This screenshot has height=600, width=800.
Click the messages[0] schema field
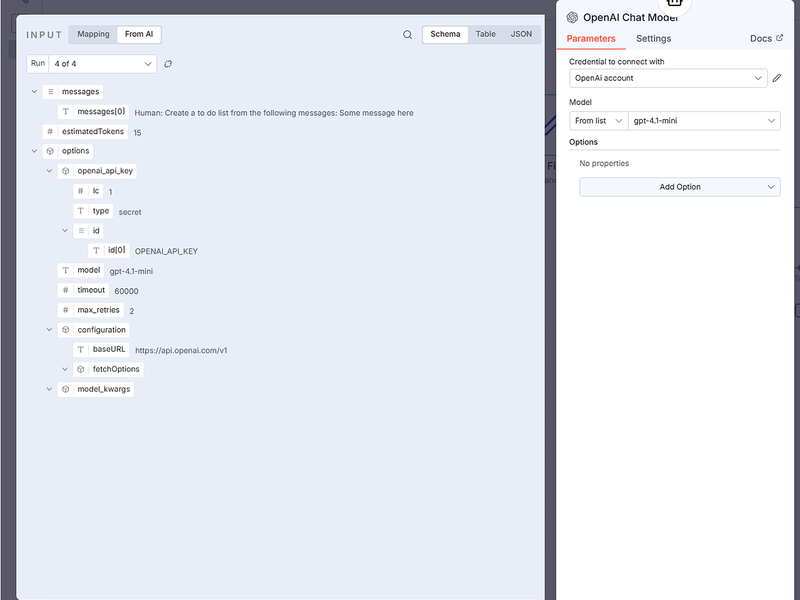93,112
